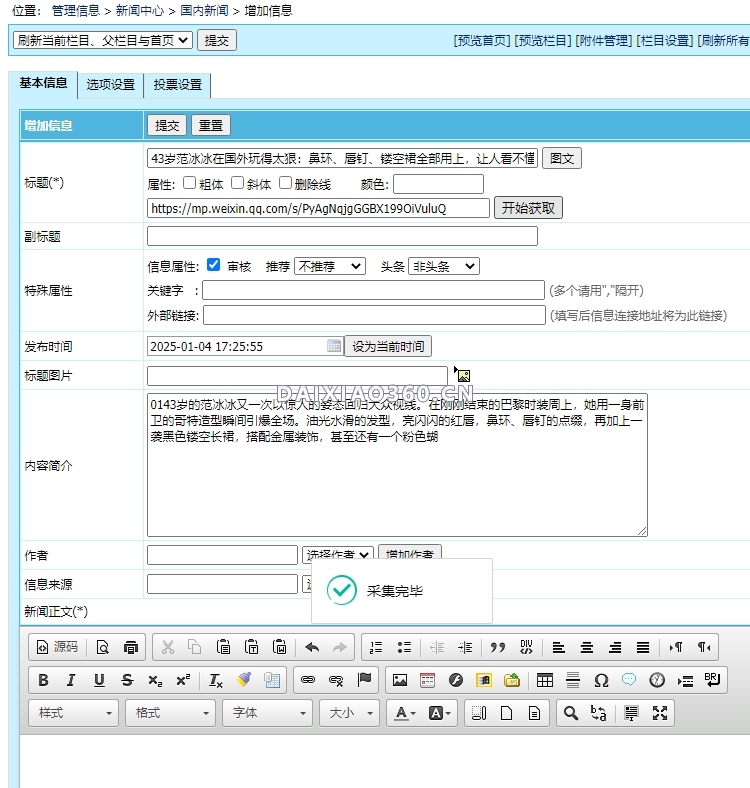The width and height of the screenshot is (750, 788).
Task: Check the 删除线 checkbox
Action: click(285, 183)
